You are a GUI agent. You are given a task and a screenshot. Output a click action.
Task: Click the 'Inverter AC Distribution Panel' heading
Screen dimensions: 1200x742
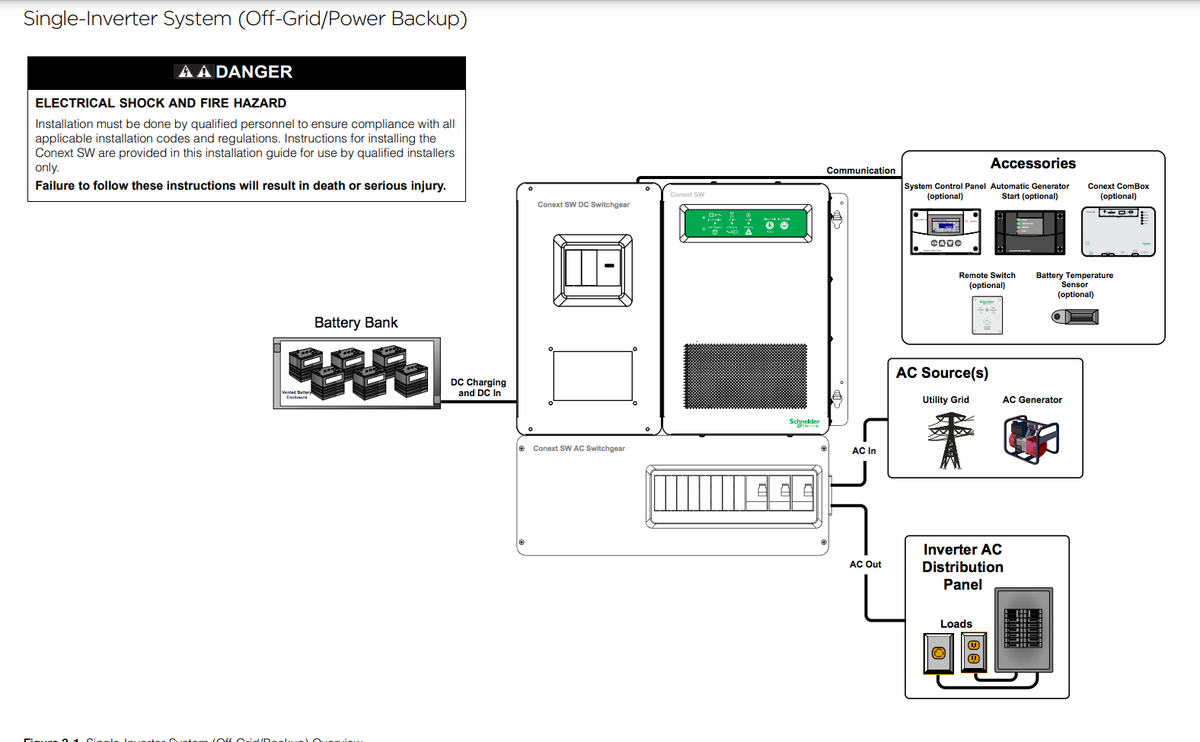[x=962, y=567]
